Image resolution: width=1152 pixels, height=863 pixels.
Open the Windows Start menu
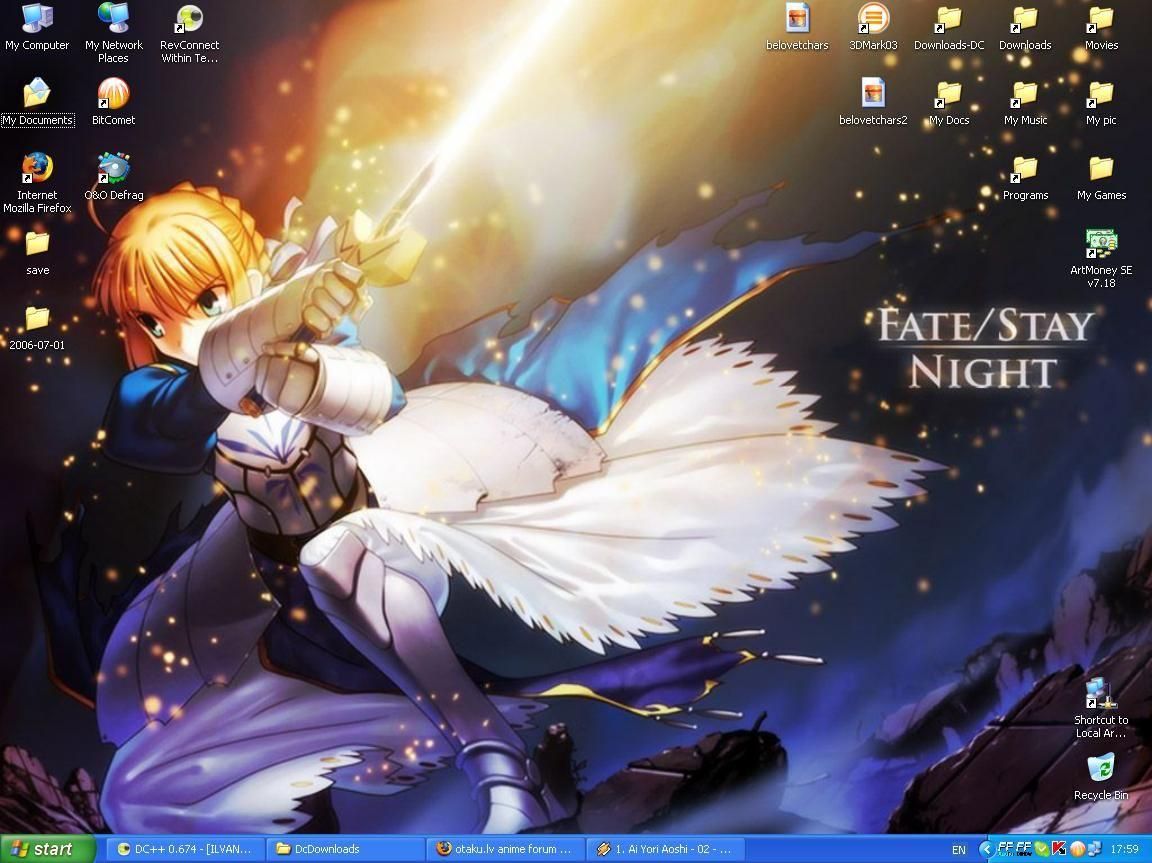click(48, 849)
